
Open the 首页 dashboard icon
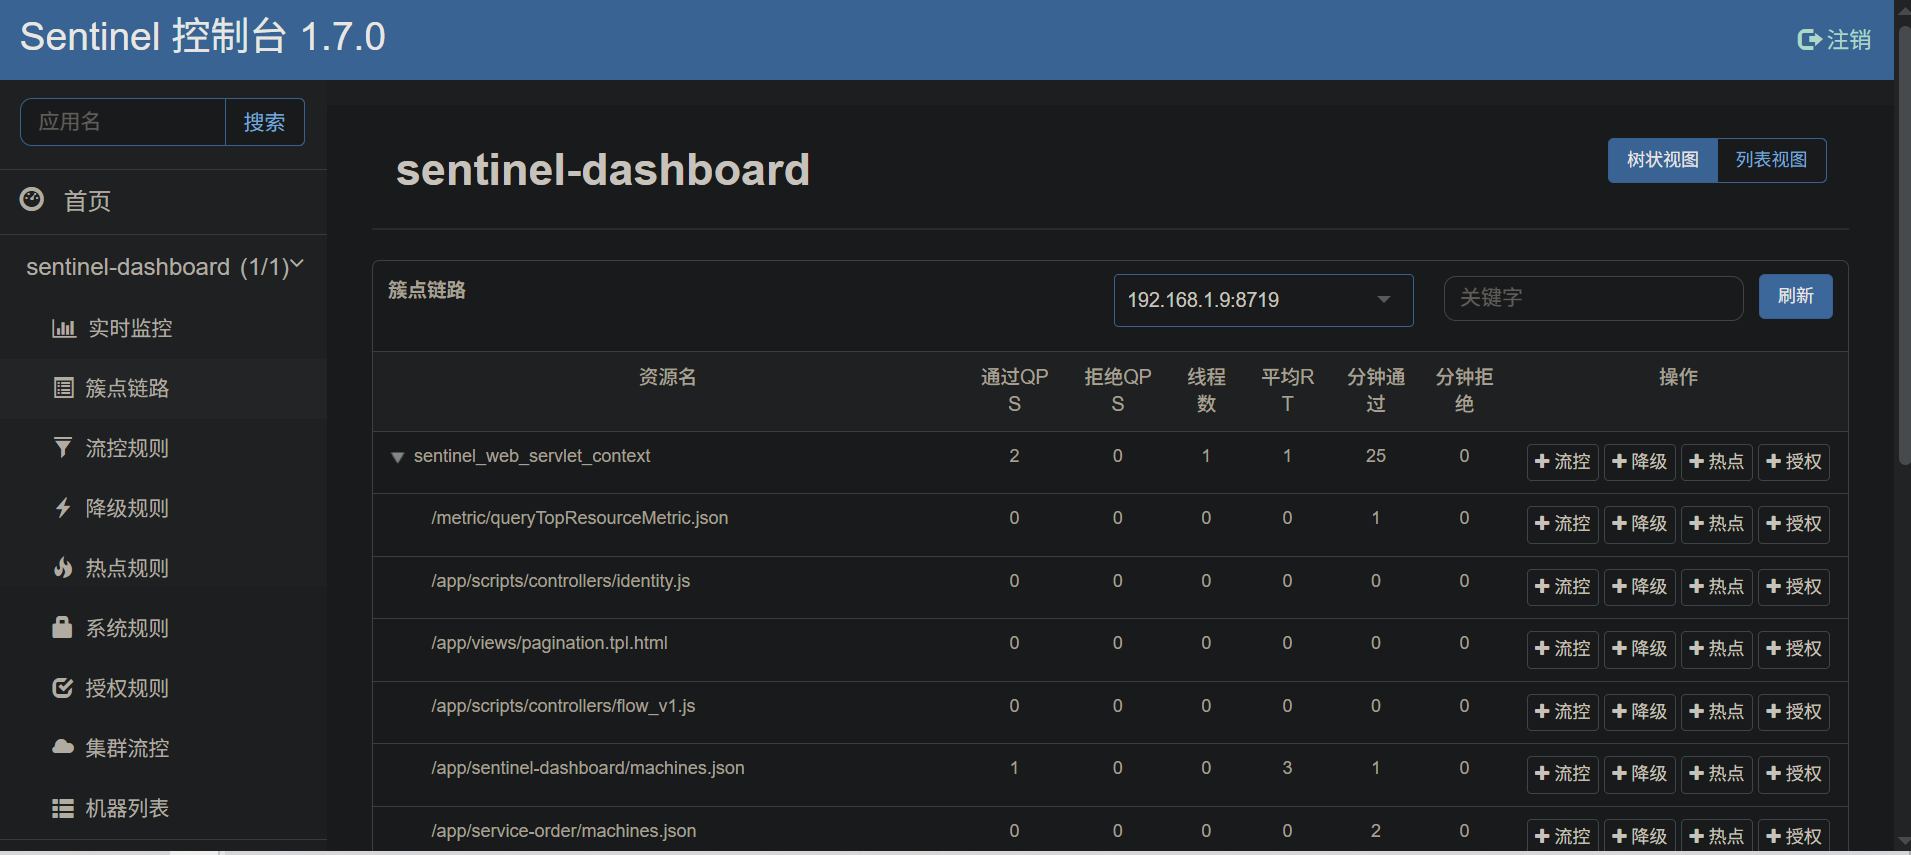32,199
